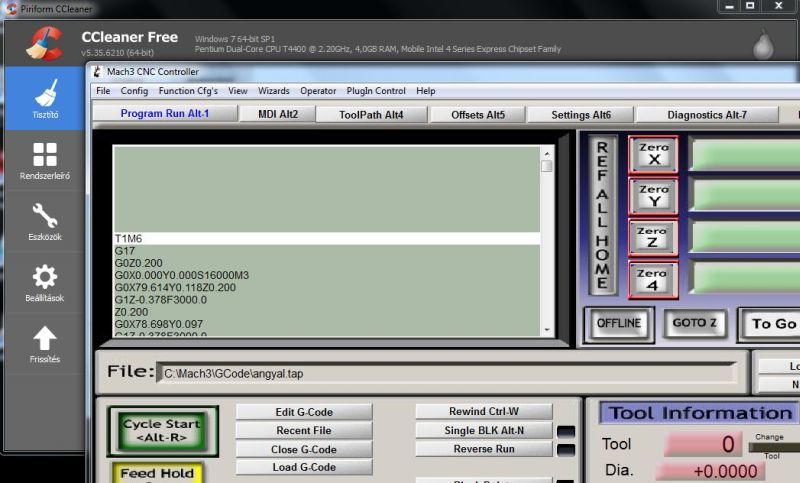
Task: Open Beállítások settings gear icon
Action: coord(44,283)
